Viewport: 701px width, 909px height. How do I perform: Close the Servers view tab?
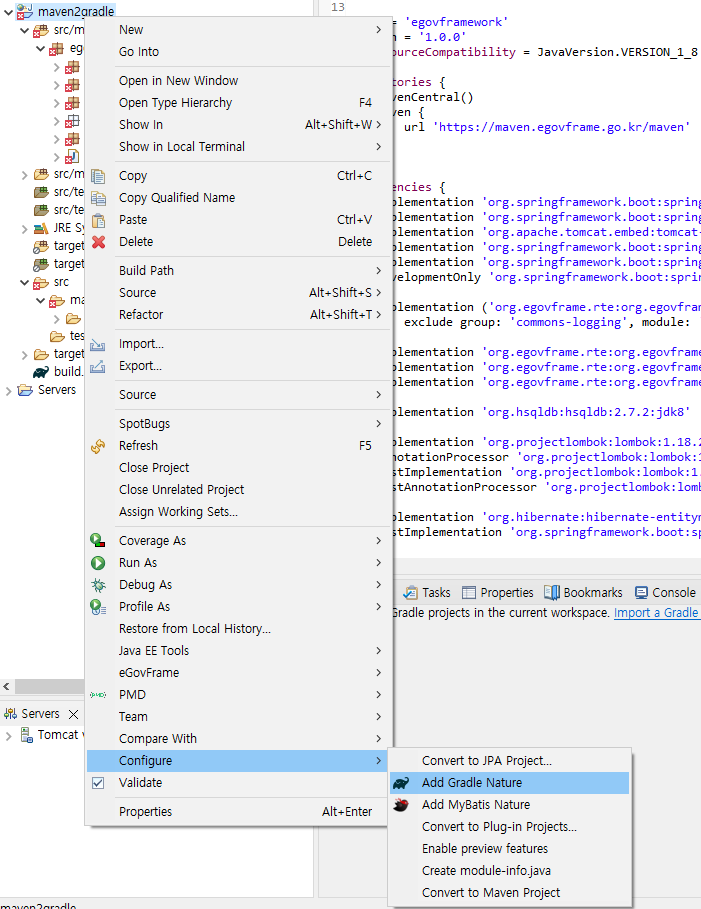(73, 714)
